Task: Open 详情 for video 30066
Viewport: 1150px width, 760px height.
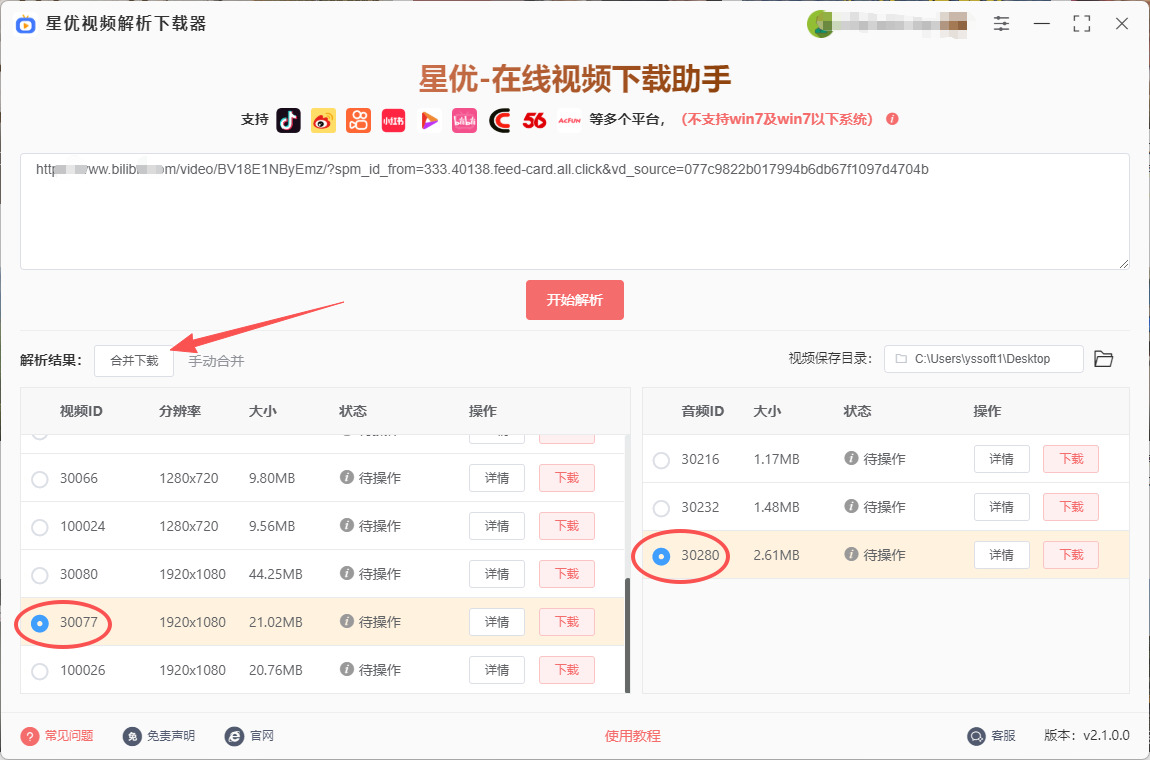Action: (x=497, y=478)
